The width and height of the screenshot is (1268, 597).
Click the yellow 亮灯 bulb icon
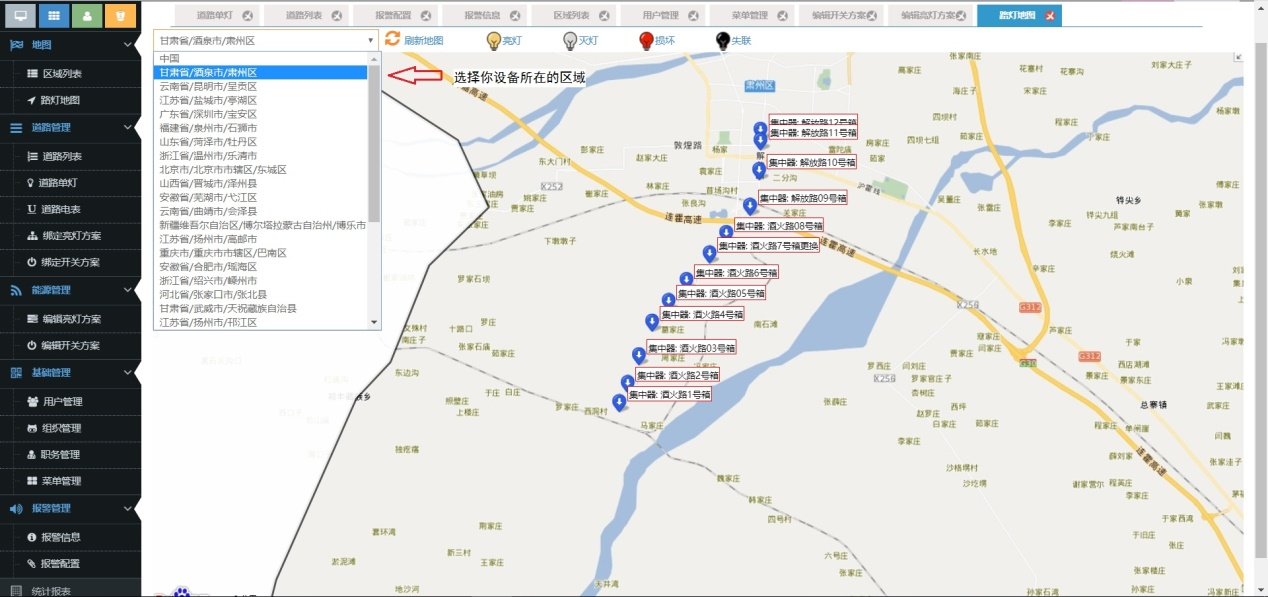pos(493,41)
